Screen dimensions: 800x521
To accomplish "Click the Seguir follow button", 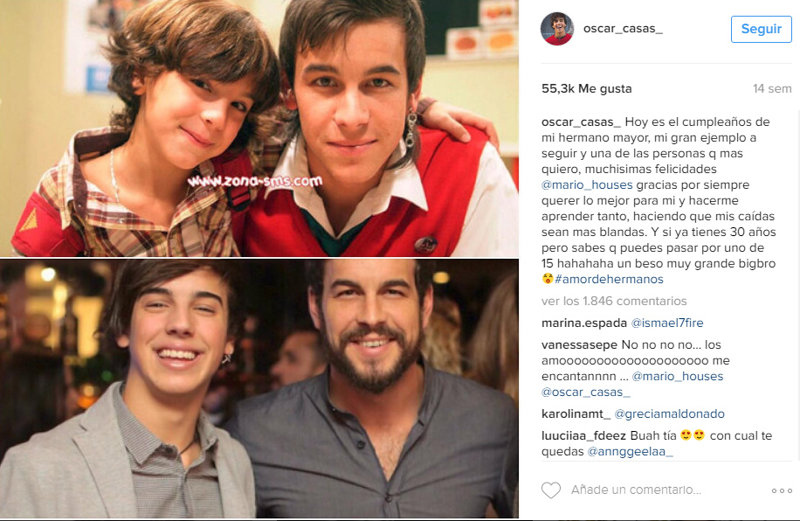I will click(x=761, y=29).
